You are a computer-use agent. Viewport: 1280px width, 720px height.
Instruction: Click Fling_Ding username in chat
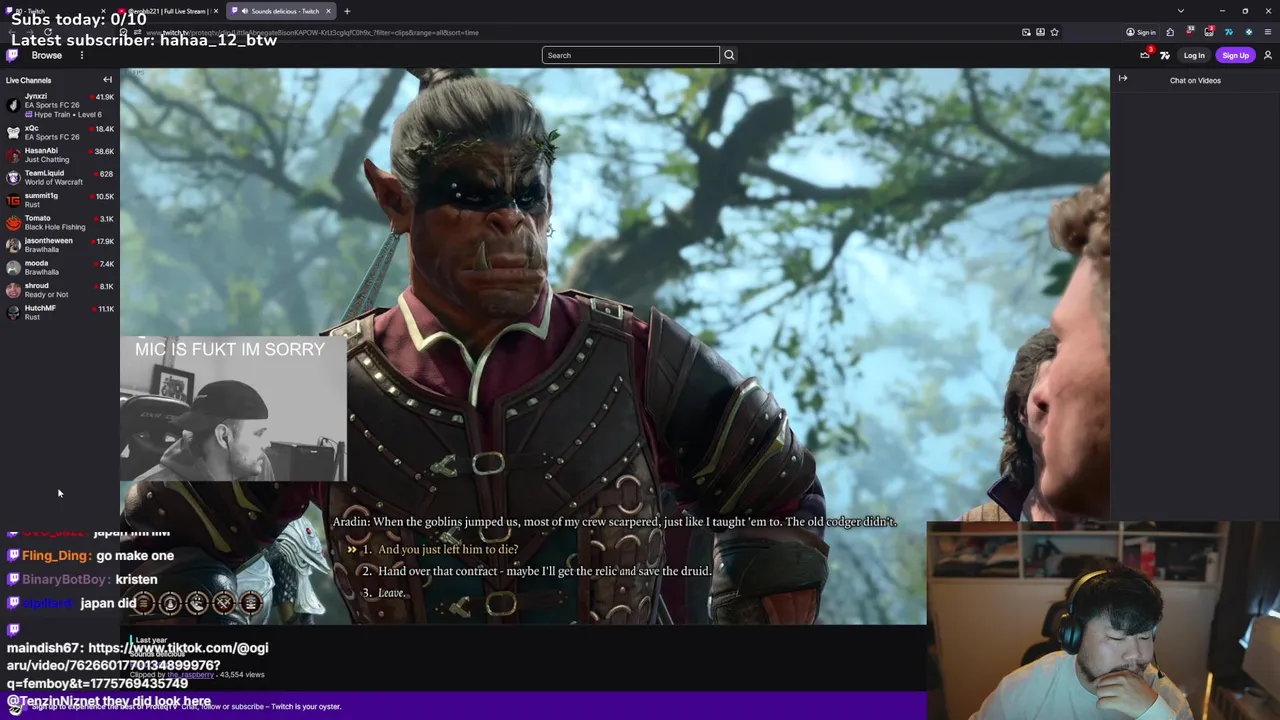tap(56, 555)
